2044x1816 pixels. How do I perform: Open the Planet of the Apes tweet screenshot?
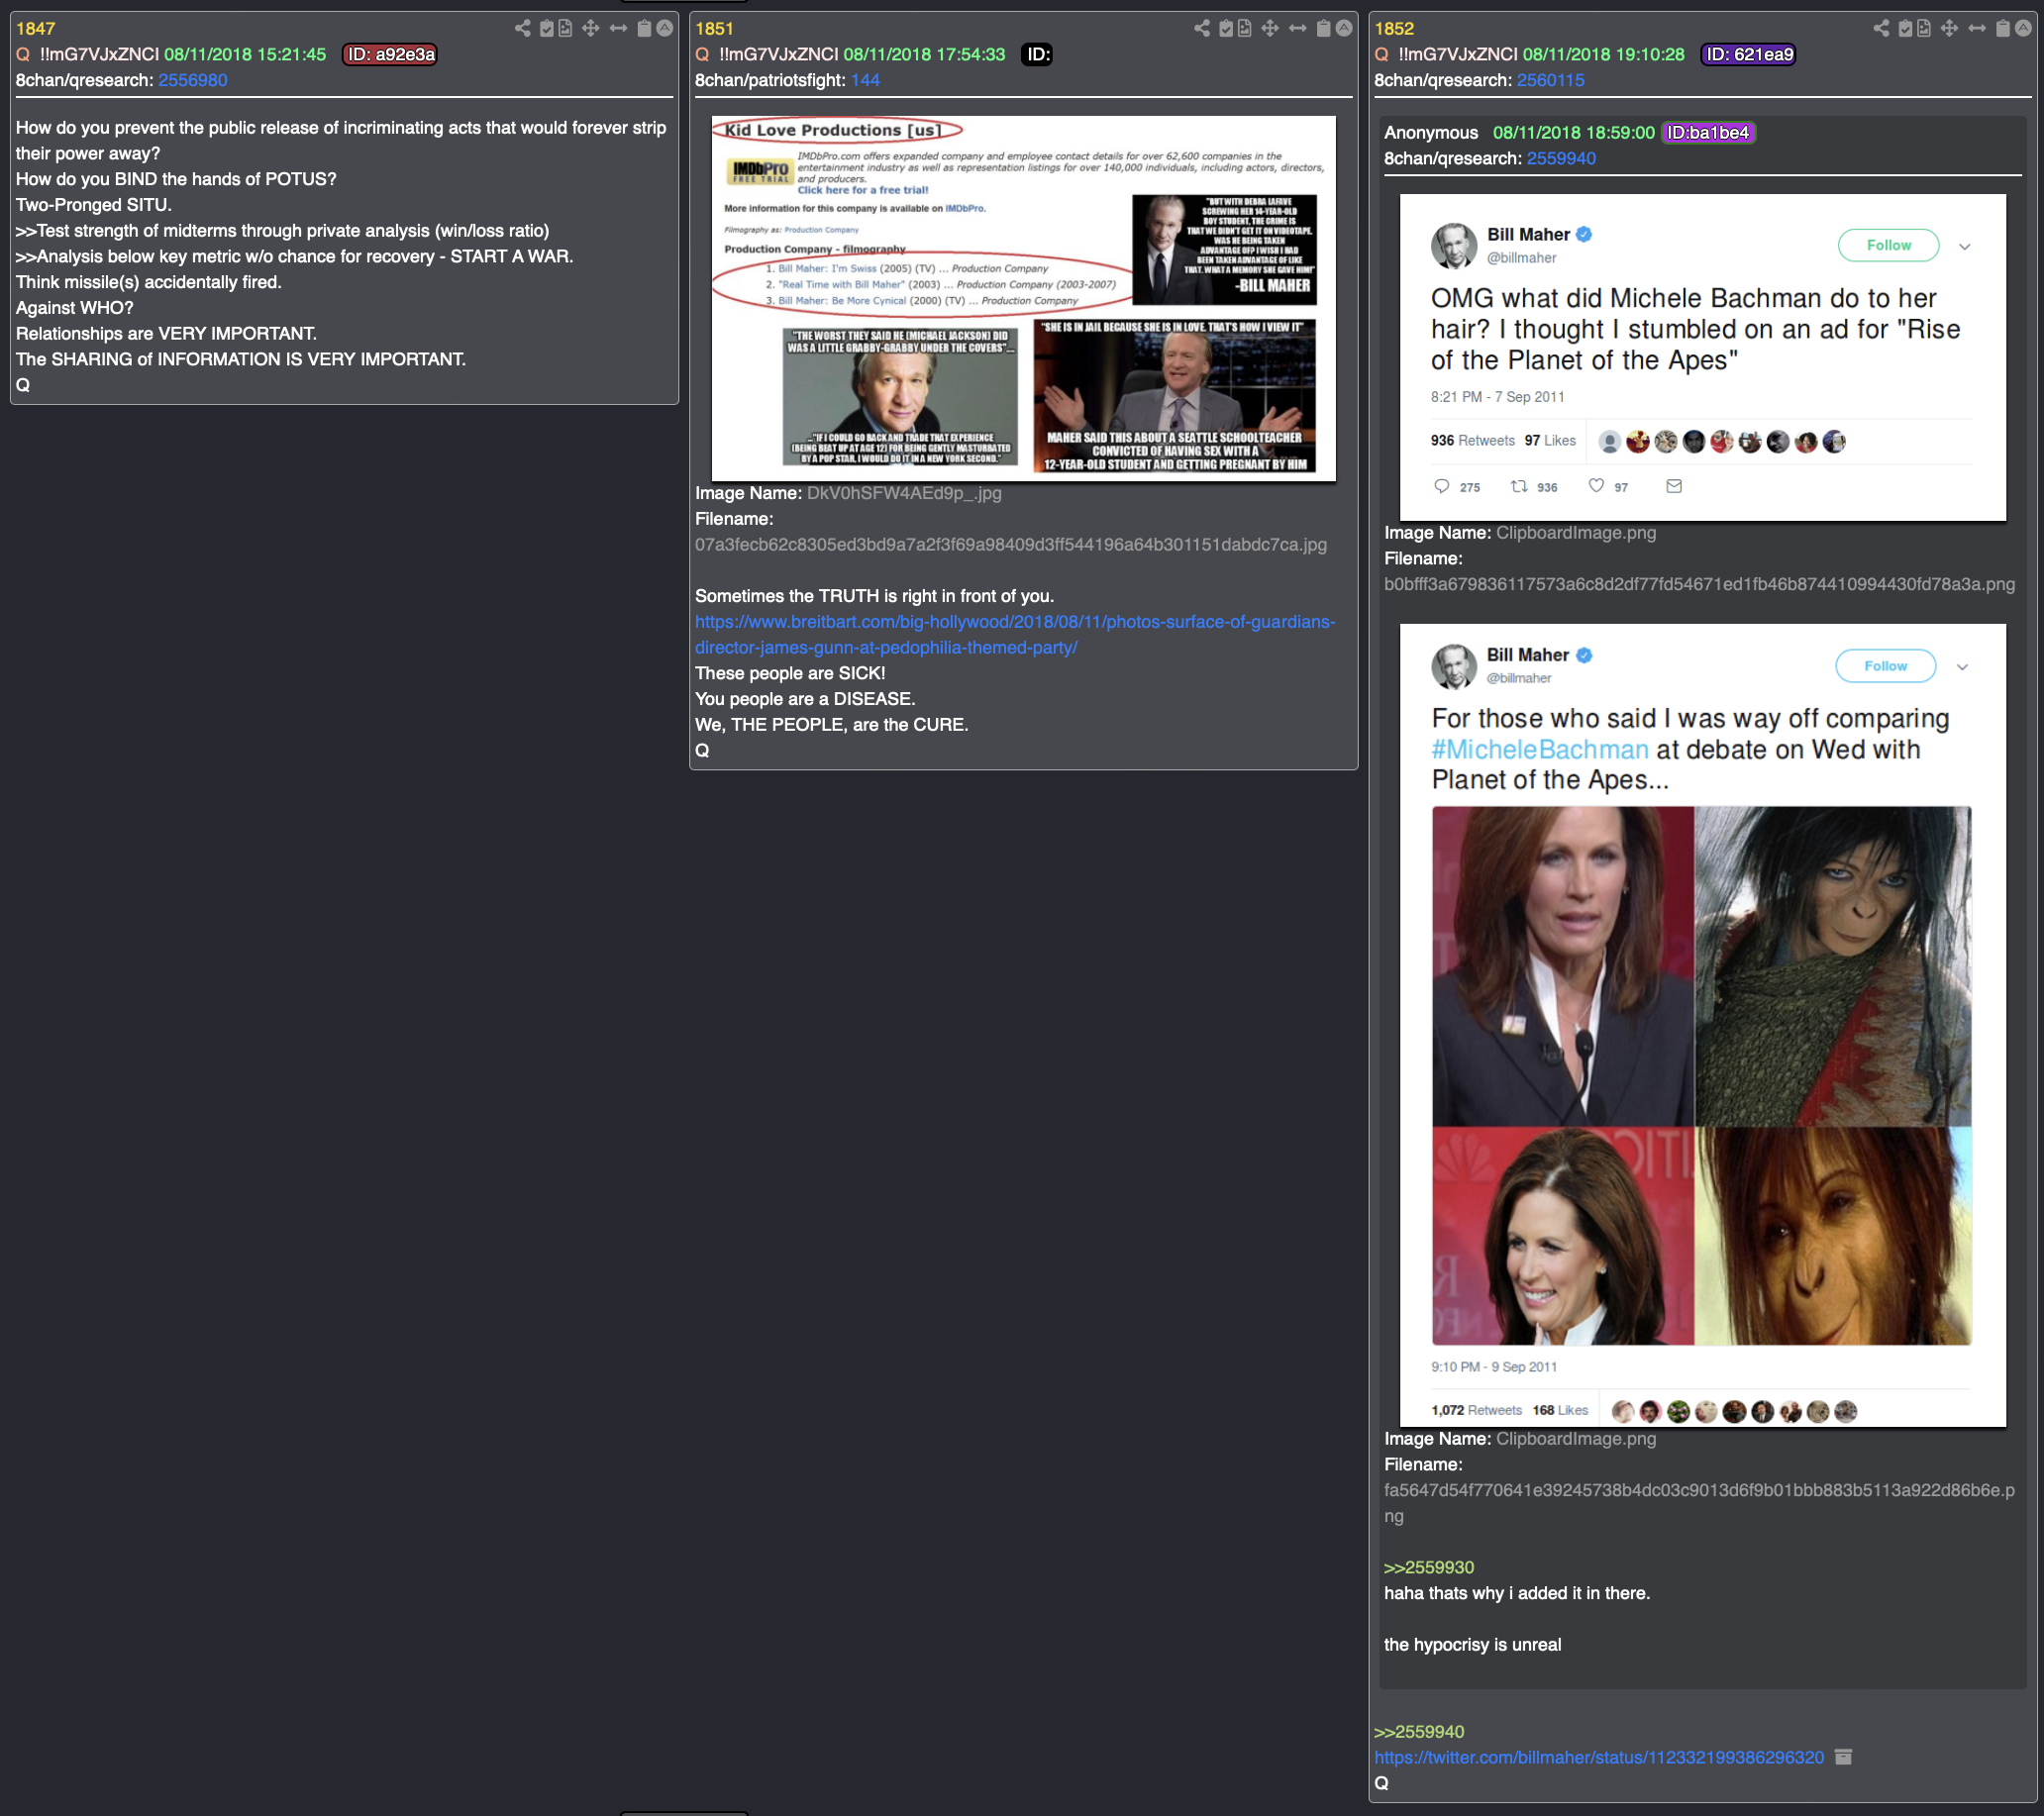pyautogui.click(x=1702, y=1025)
